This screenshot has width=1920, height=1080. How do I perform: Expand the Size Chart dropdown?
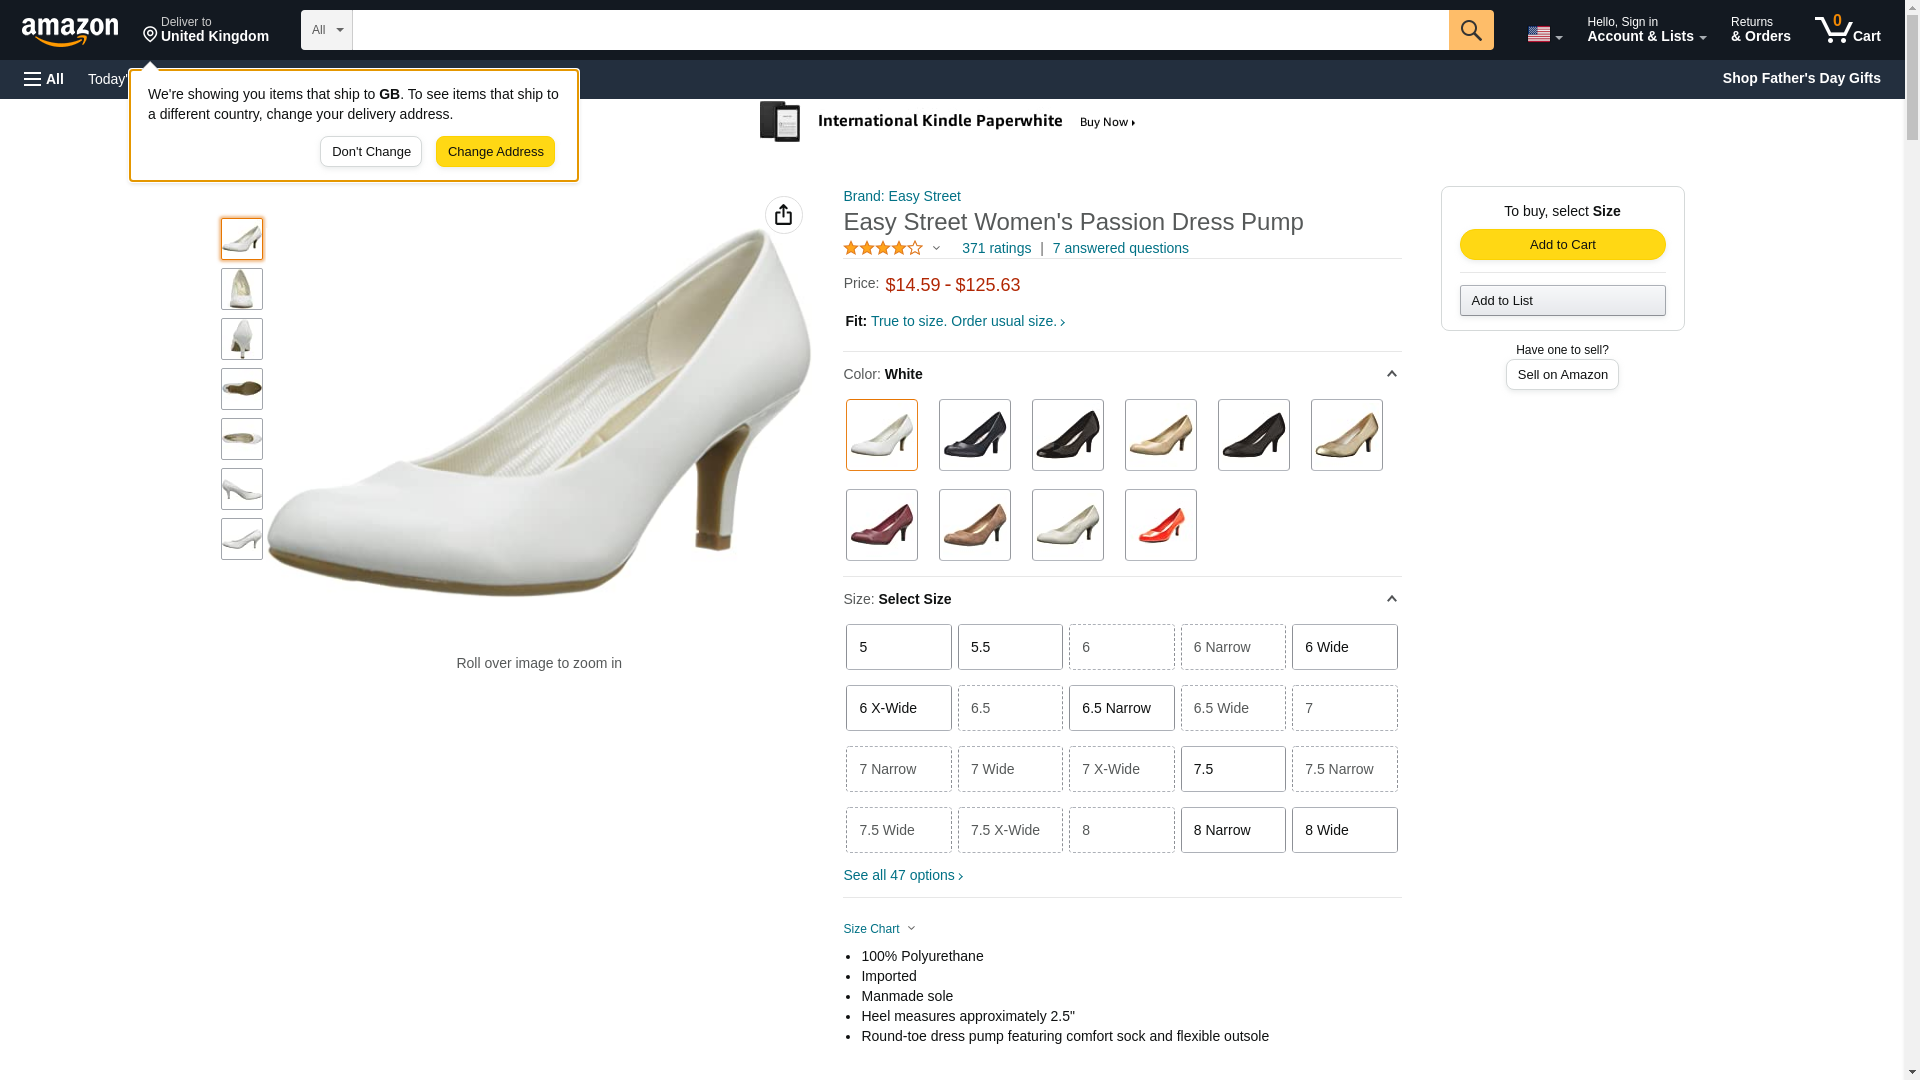(879, 929)
